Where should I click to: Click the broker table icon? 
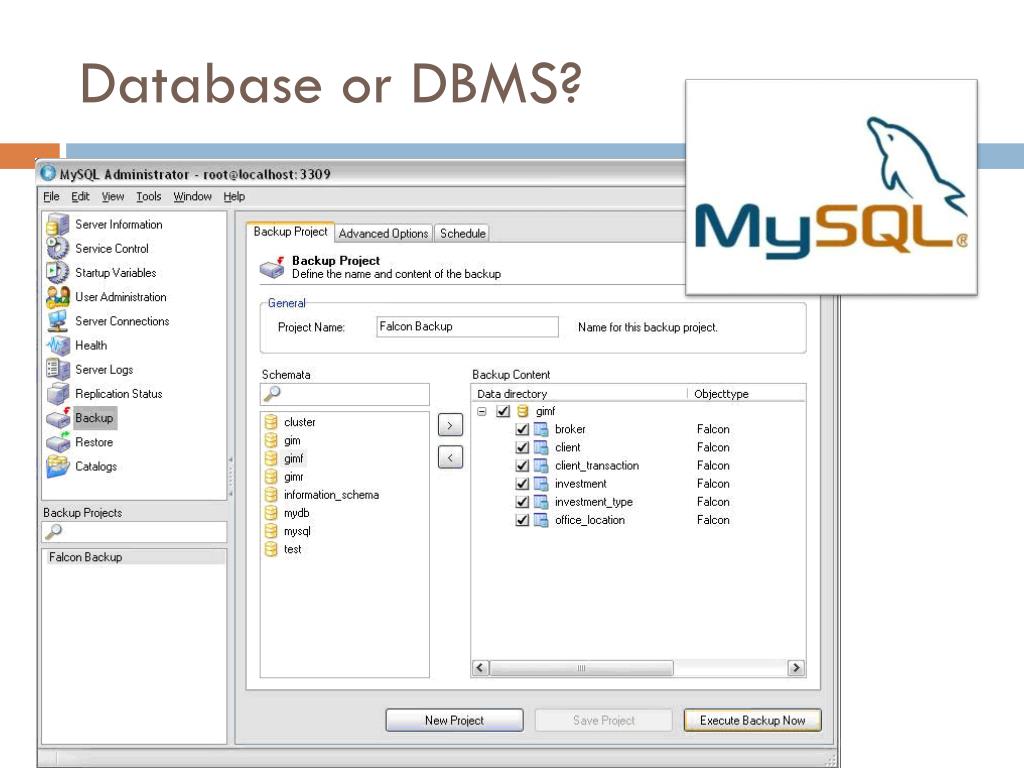tap(541, 429)
